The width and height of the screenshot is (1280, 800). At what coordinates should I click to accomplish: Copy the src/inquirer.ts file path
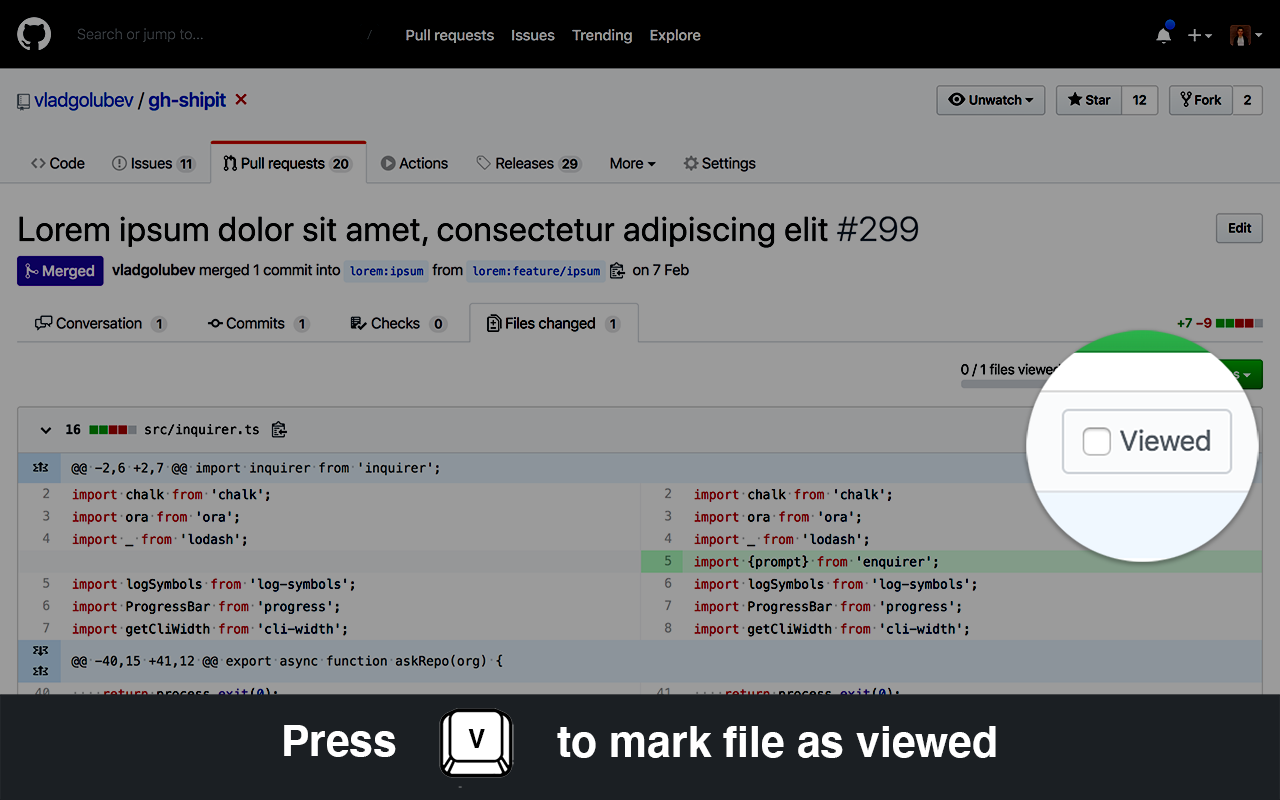[279, 430]
